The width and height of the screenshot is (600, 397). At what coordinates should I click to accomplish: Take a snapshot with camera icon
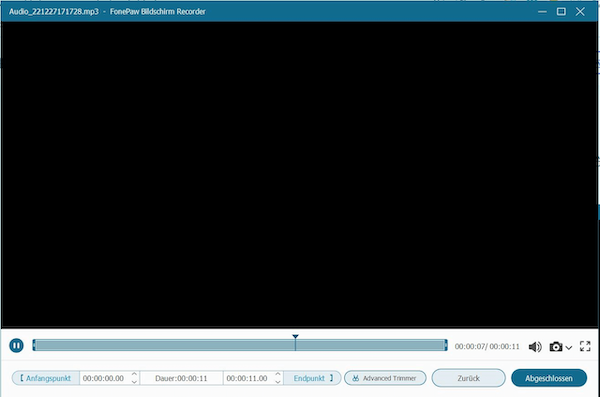[x=556, y=347]
